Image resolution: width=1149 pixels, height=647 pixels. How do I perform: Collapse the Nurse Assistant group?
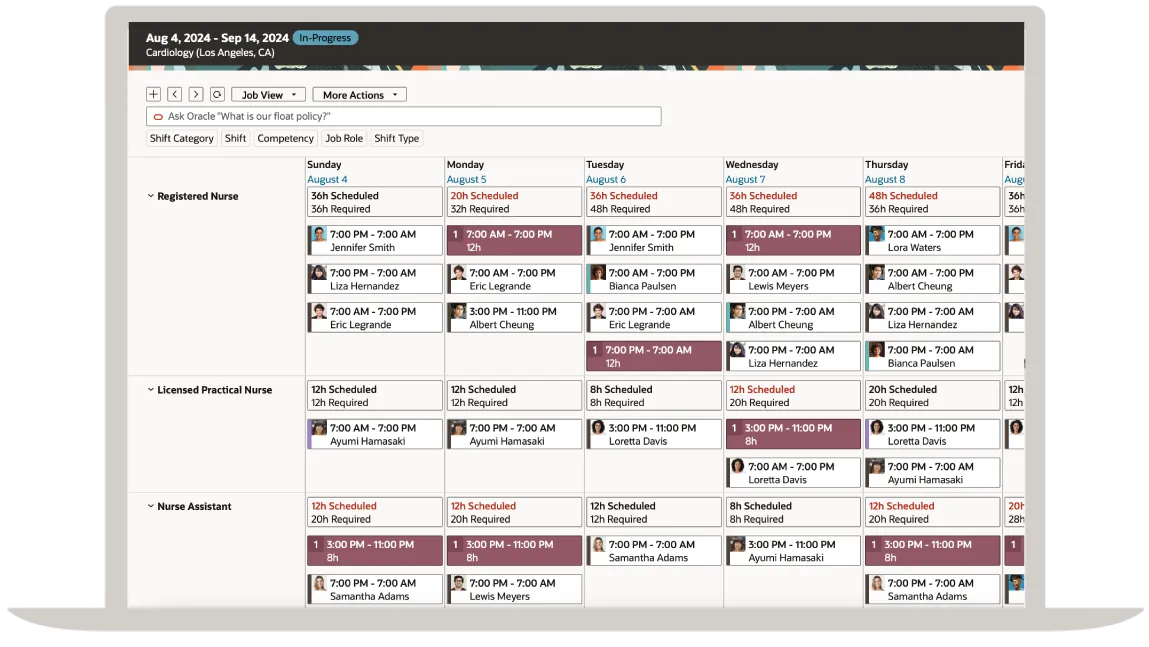pos(151,506)
